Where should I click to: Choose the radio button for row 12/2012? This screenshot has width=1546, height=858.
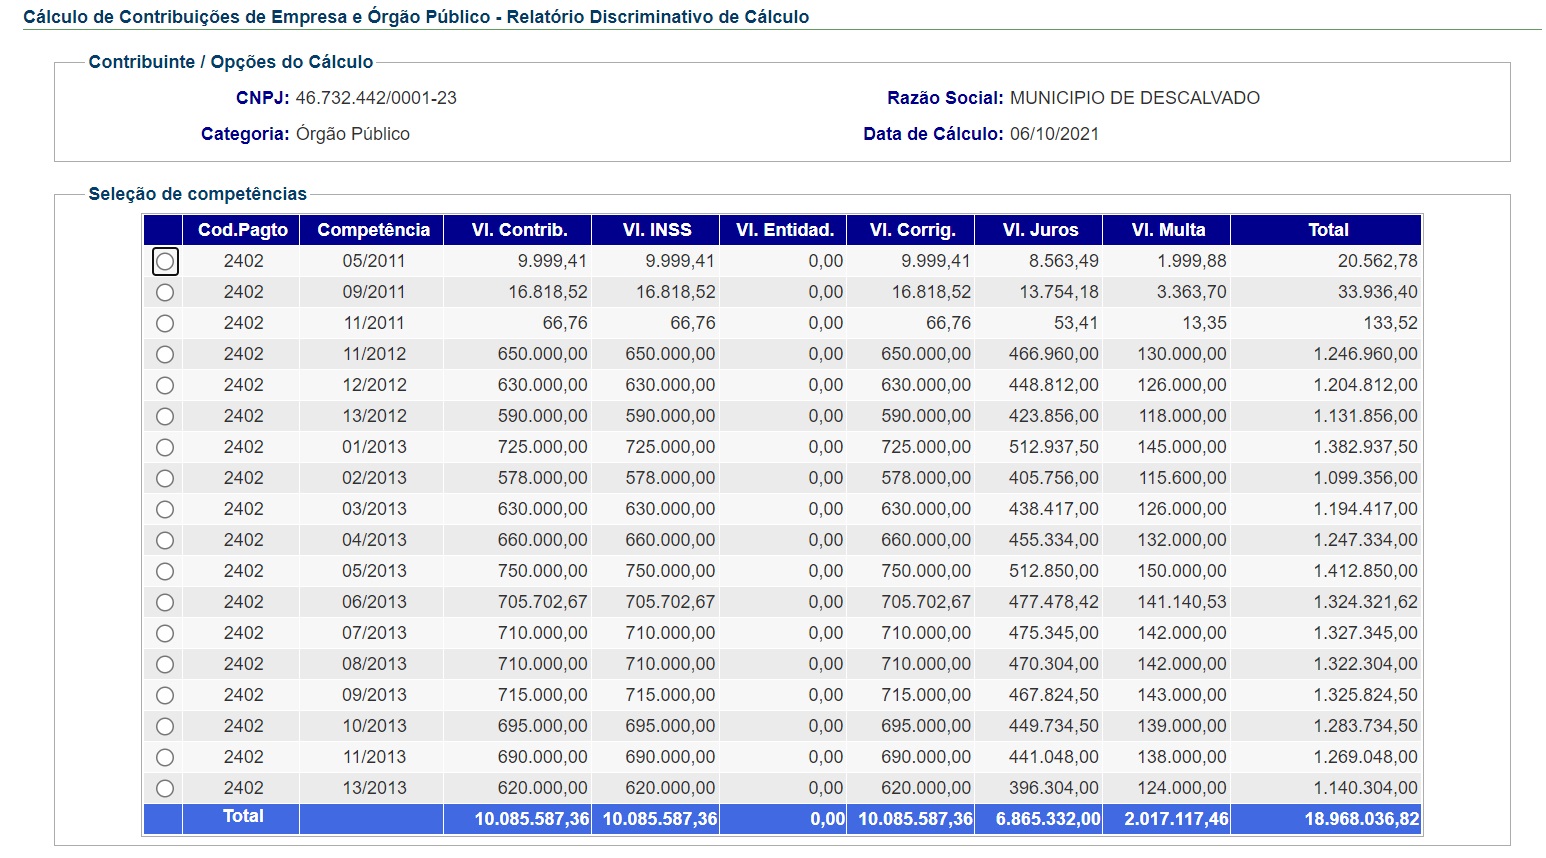(165, 386)
